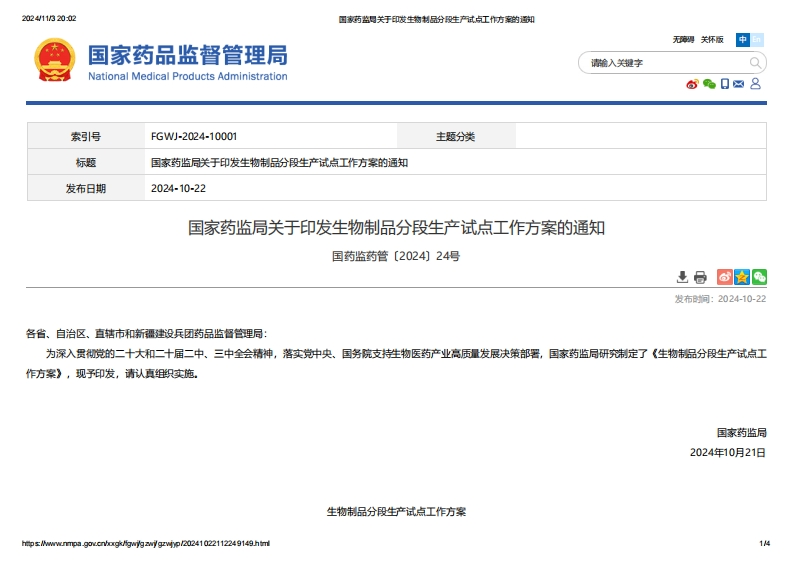Screen dimensions: 793x561
Task: Click the index number FGWJ-2024-10001
Action: (194, 136)
